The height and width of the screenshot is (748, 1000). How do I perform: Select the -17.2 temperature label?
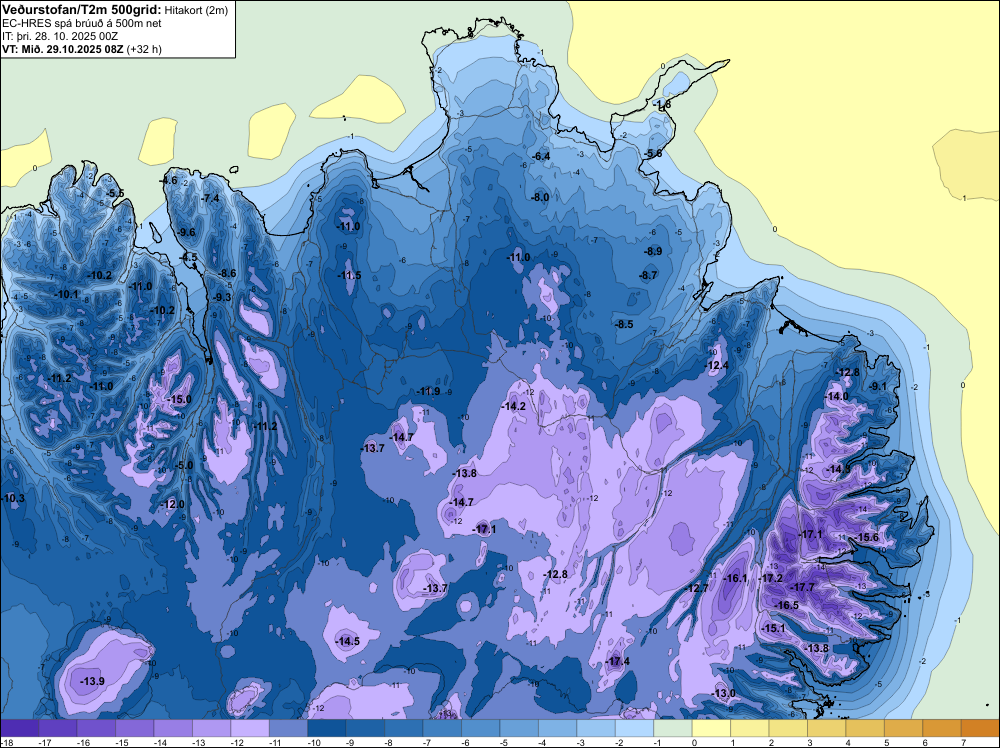click(771, 578)
